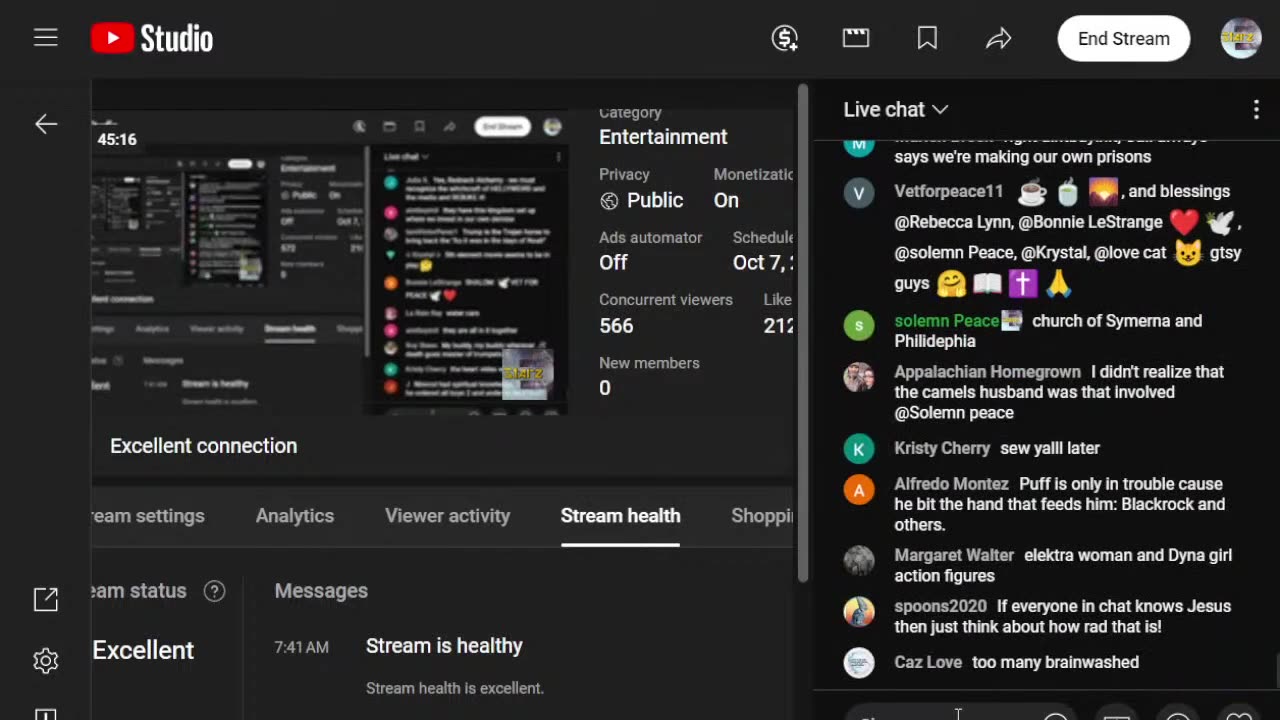The image size is (1280, 720).
Task: Open the monetization dollar icon
Action: 785,38
